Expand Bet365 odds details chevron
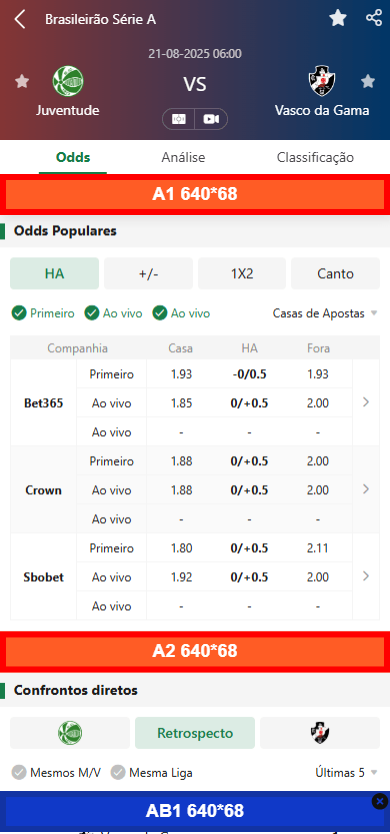 [366, 403]
